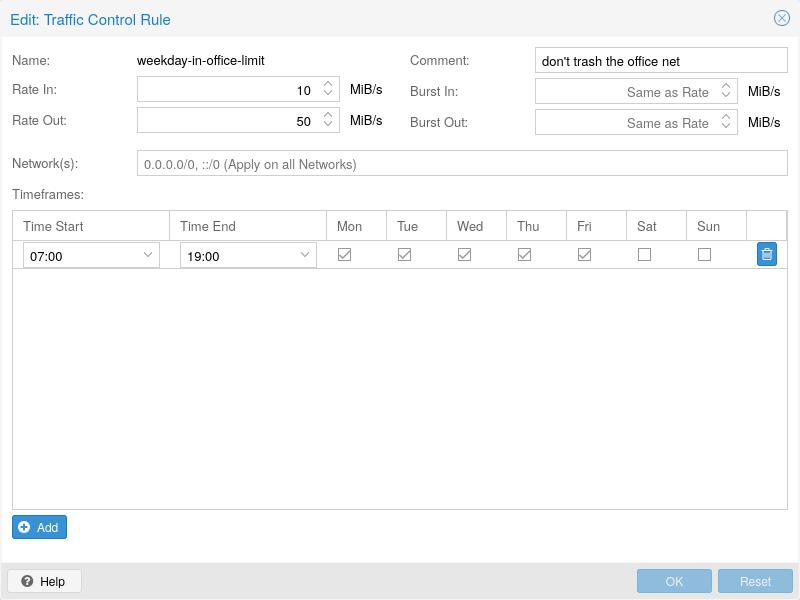
Task: Click into the Comment text field
Action: coord(661,61)
